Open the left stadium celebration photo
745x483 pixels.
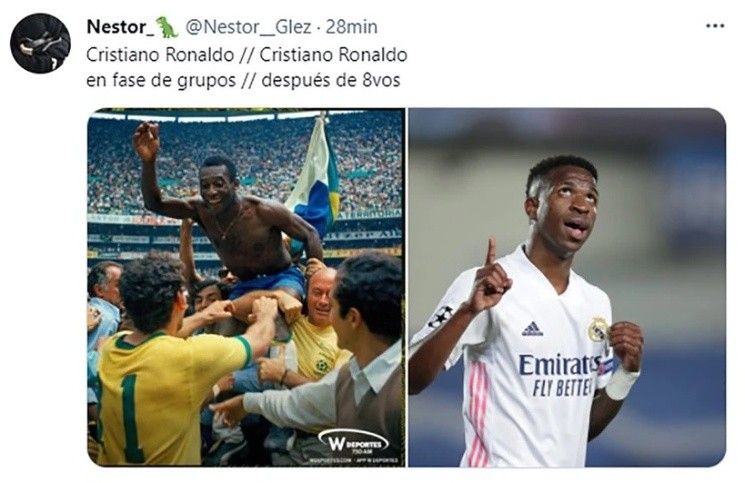click(x=246, y=287)
